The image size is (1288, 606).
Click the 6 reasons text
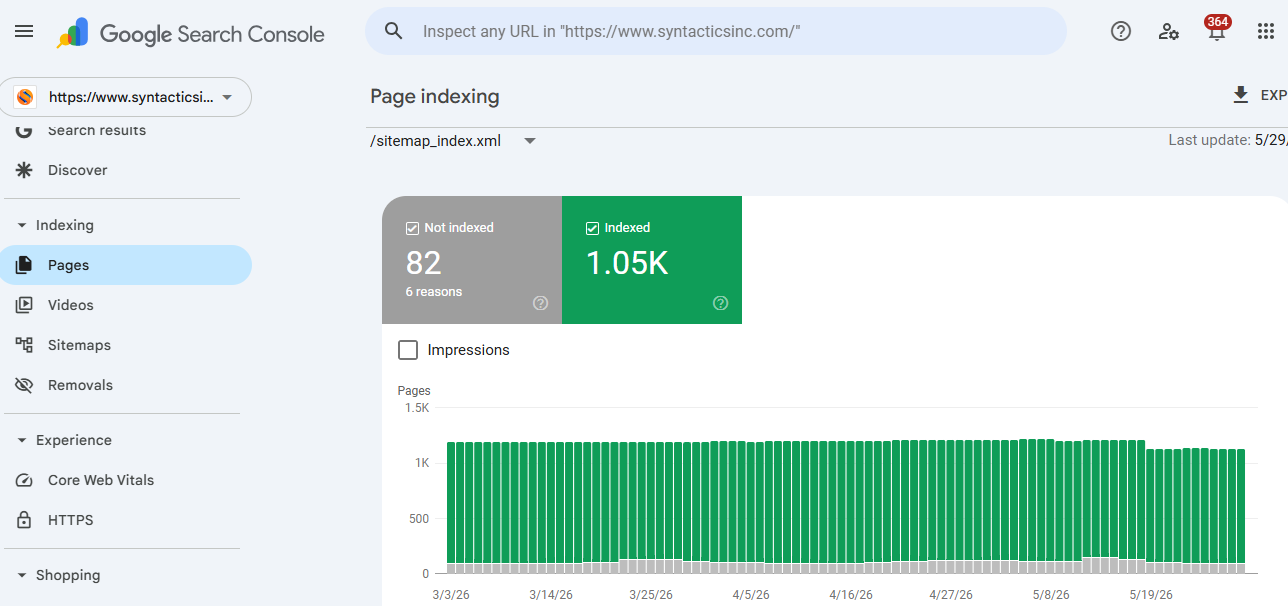434,292
